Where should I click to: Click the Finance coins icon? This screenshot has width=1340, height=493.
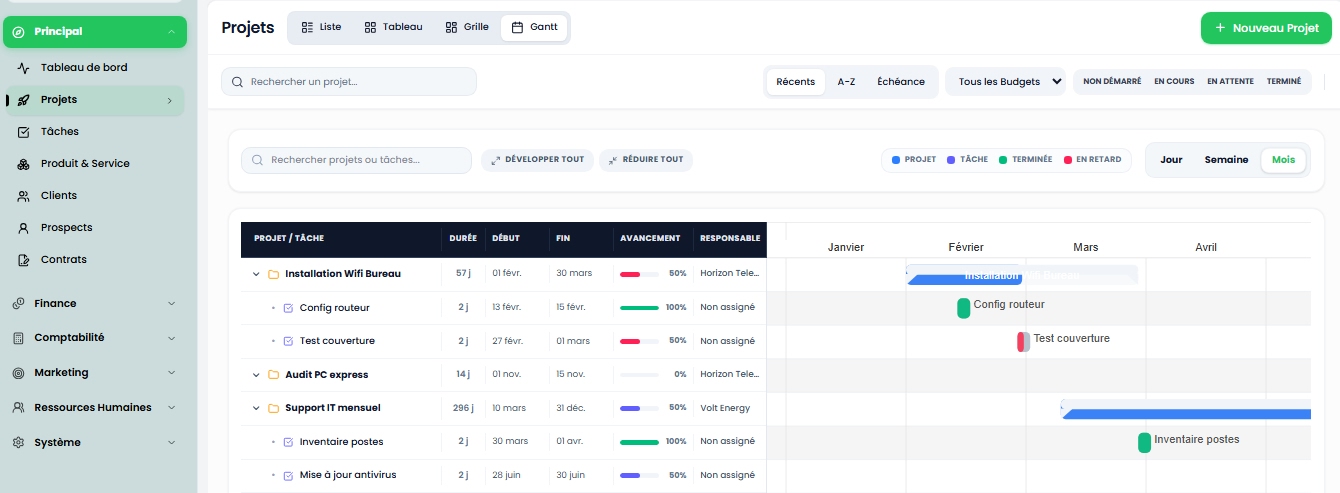(x=18, y=304)
